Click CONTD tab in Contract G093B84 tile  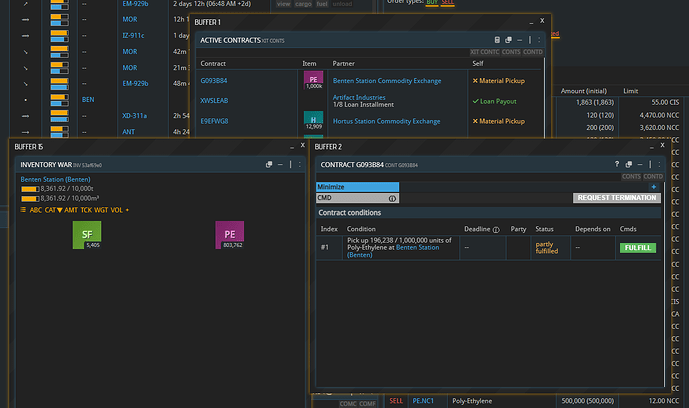653,177
